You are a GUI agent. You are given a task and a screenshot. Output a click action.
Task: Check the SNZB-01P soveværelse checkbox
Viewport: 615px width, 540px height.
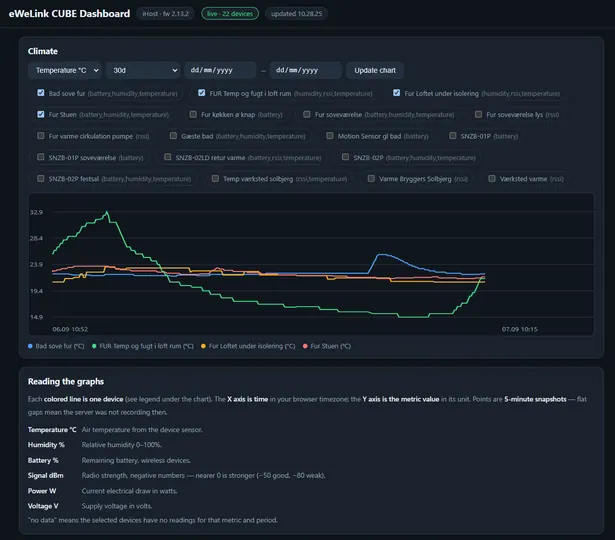tap(41, 157)
